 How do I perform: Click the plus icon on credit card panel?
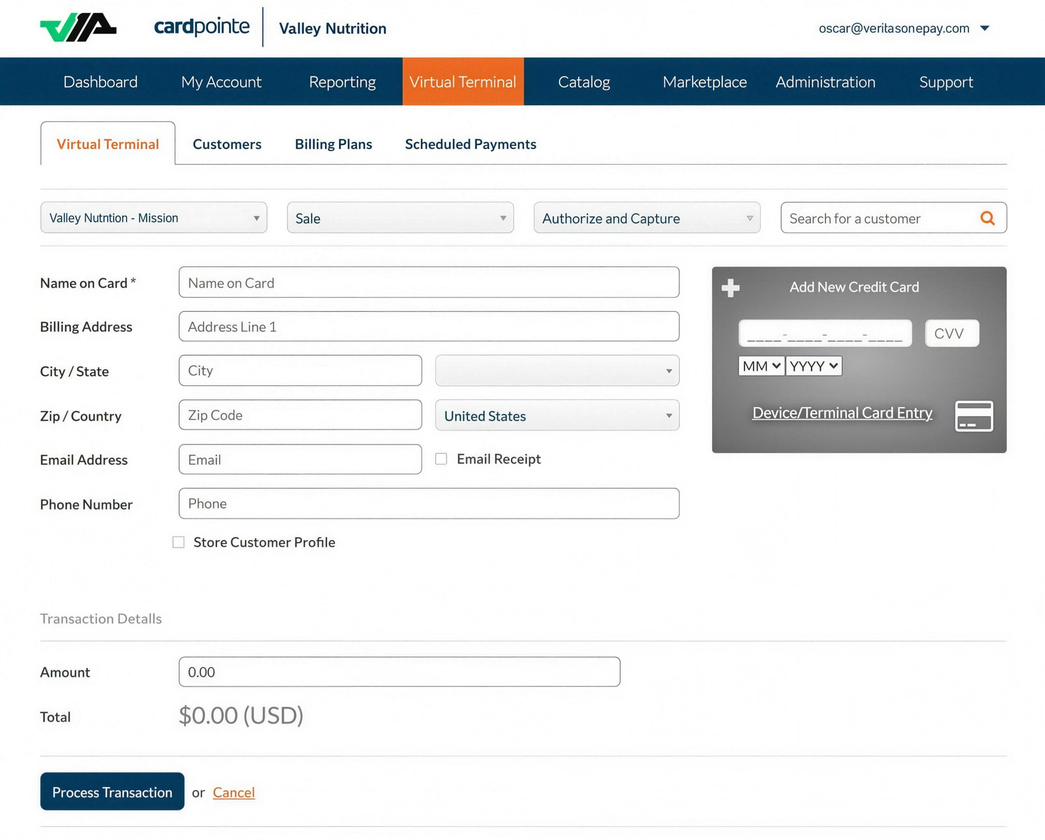tap(730, 288)
